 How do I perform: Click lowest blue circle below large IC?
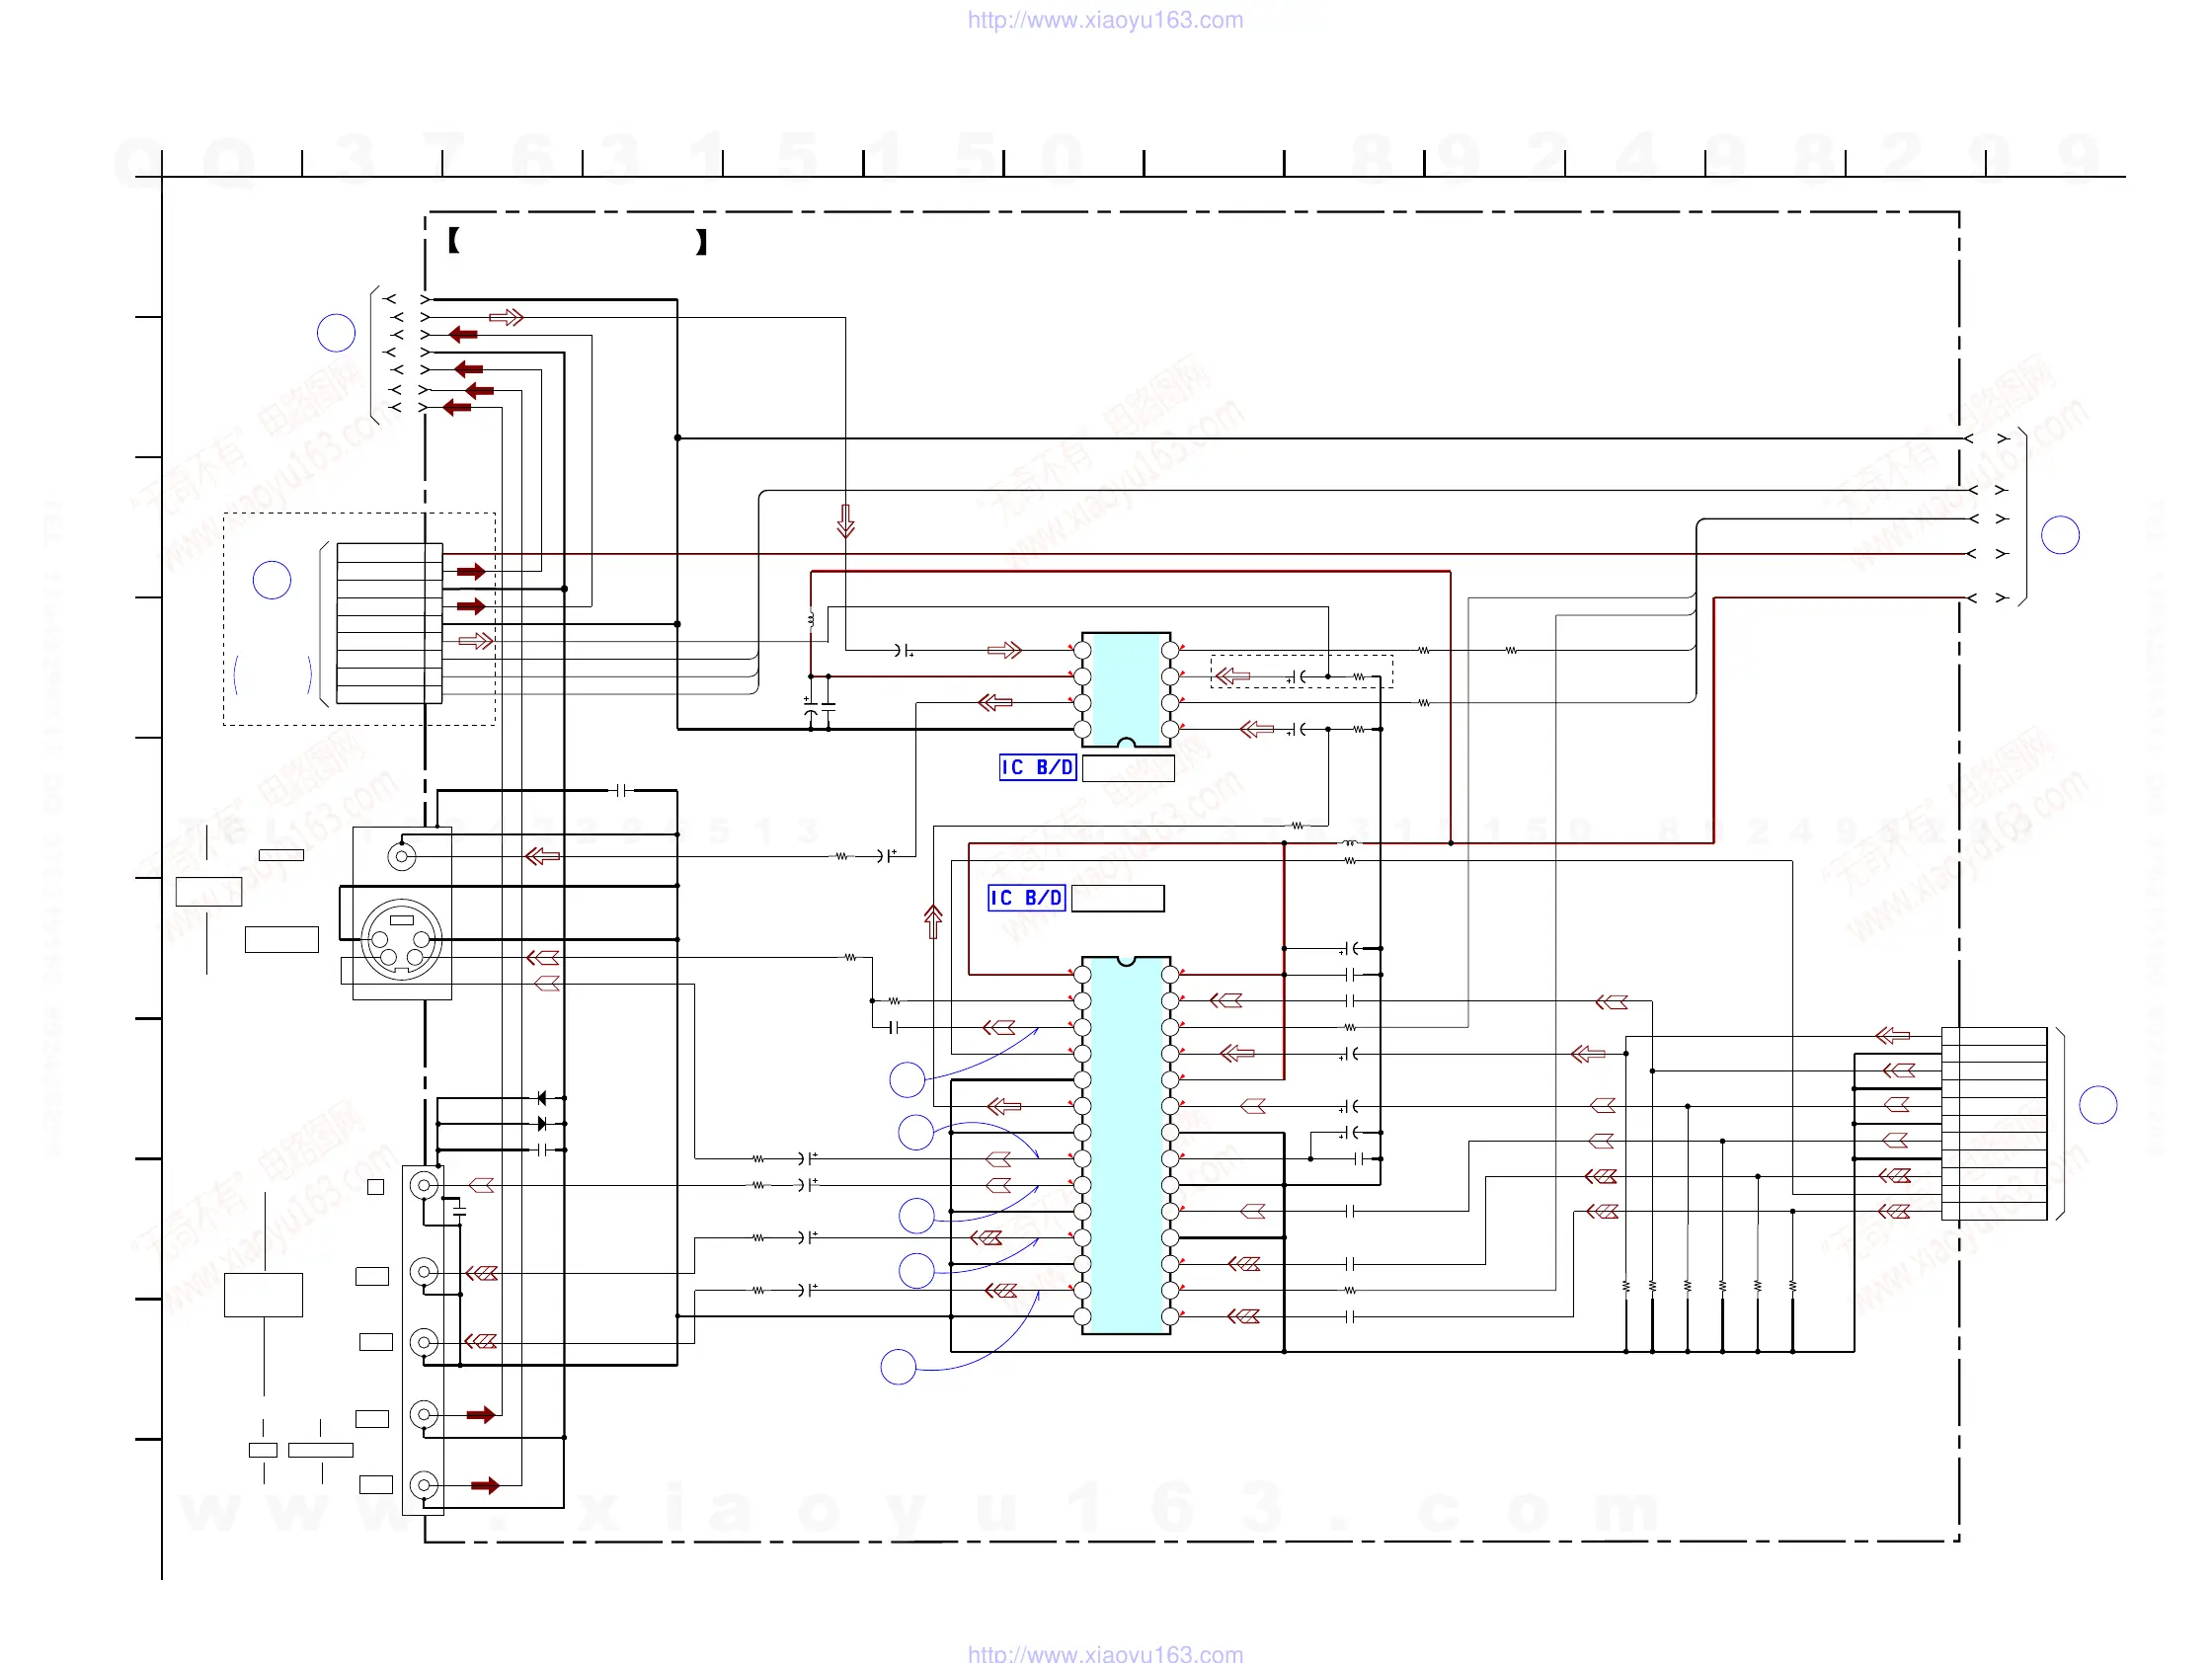coord(898,1367)
